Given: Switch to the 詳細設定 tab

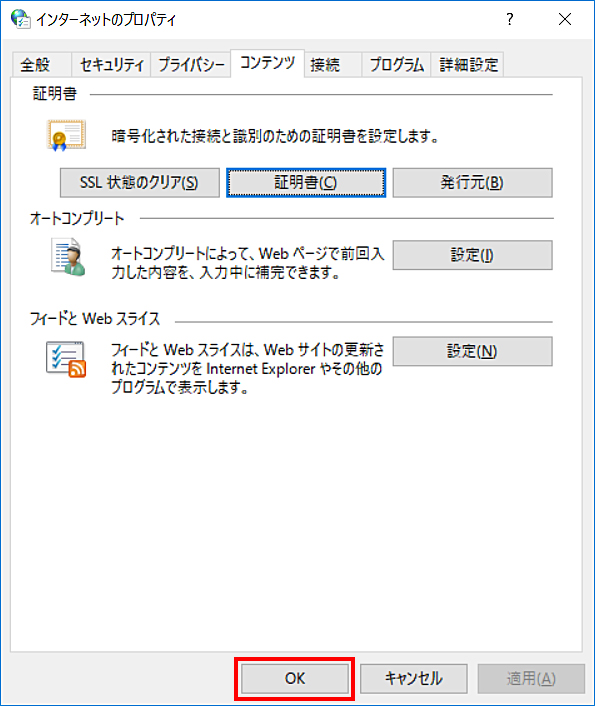Looking at the screenshot, I should tap(468, 65).
